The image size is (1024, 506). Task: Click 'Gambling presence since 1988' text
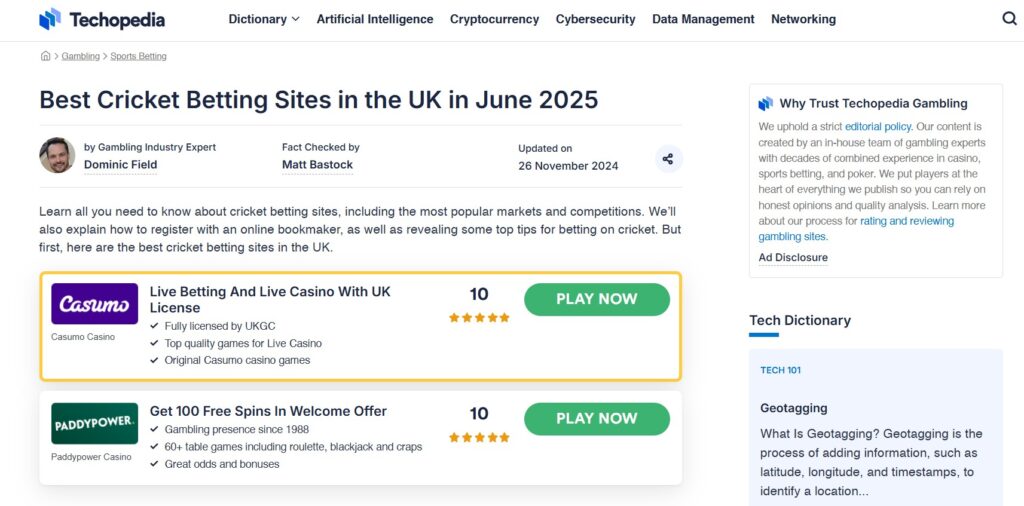237,430
